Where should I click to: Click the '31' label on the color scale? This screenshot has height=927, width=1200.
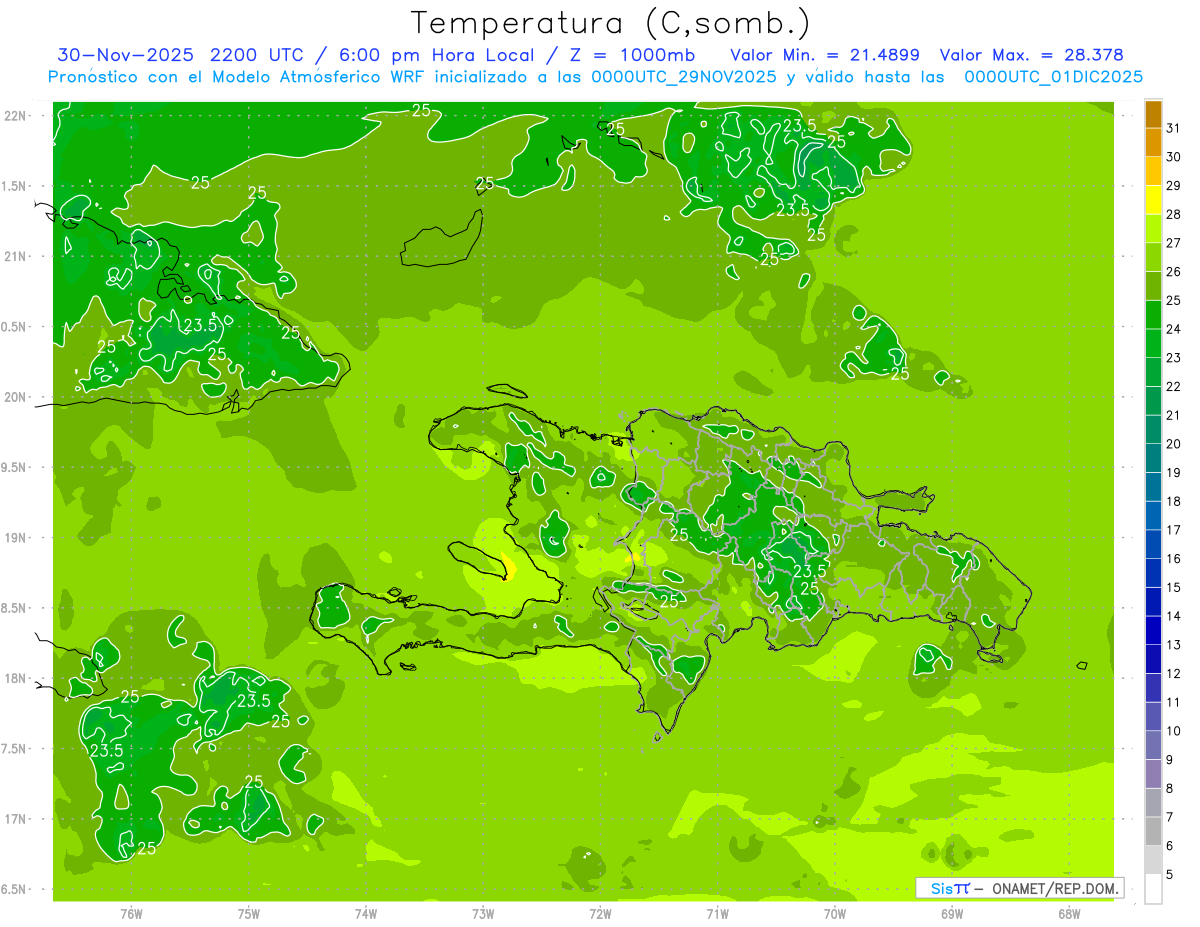1174,128
